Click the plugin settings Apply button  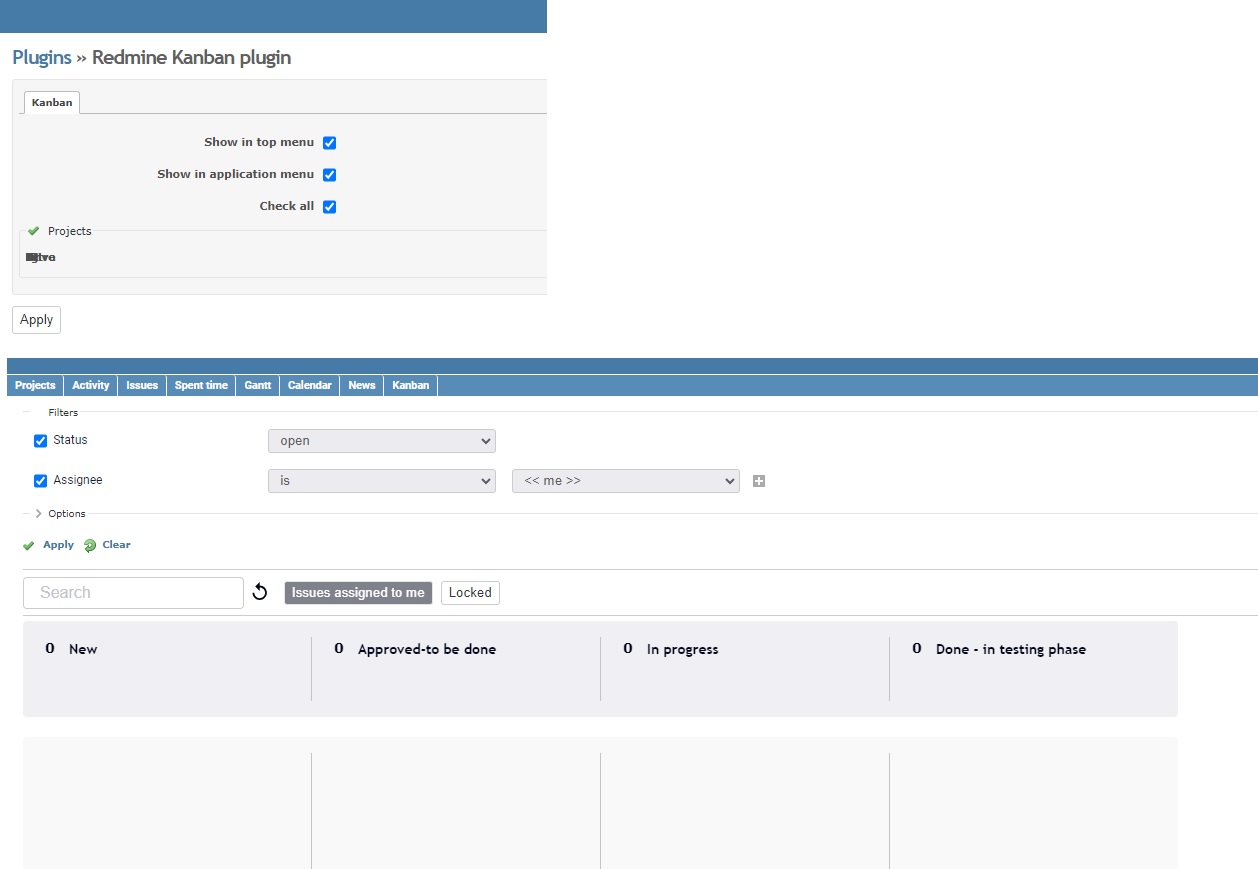(37, 320)
